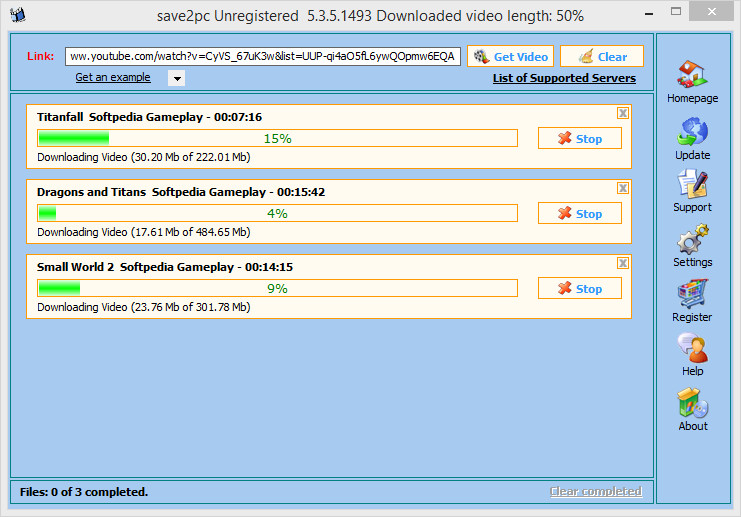Open List of Supported Servers link
Image resolution: width=741 pixels, height=517 pixels.
[x=564, y=78]
